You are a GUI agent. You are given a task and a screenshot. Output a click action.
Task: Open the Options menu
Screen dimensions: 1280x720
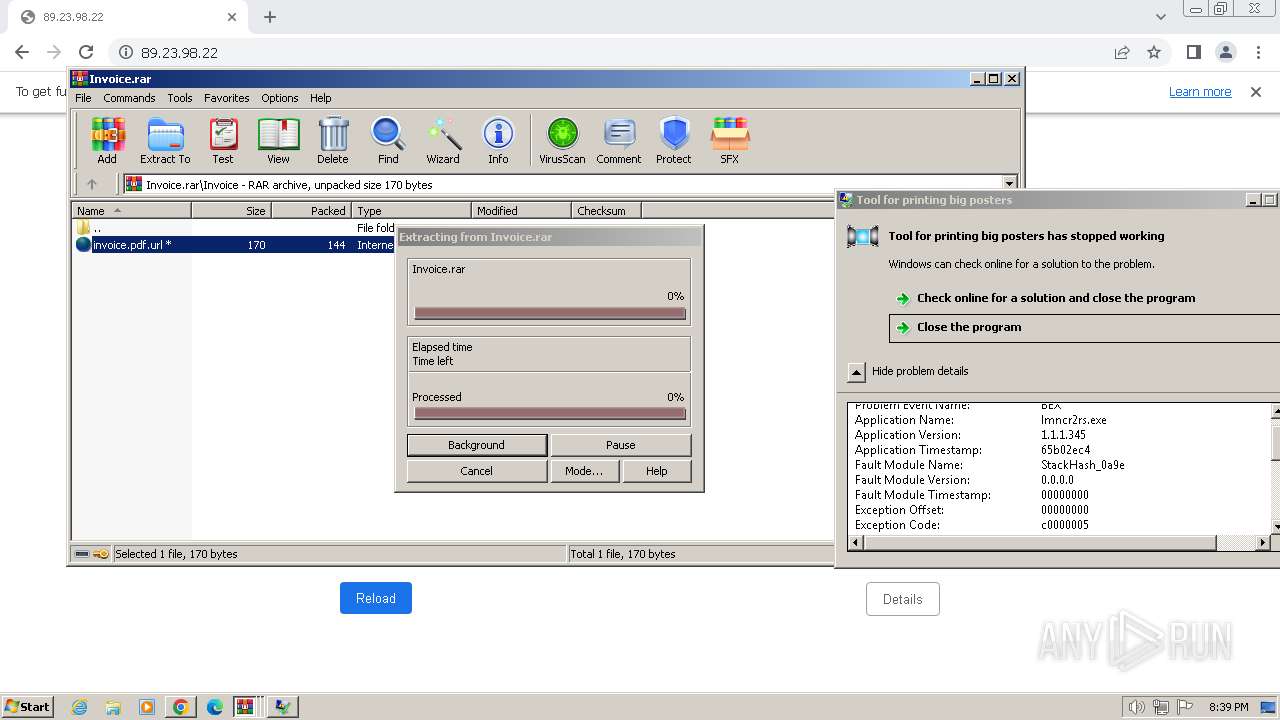pyautogui.click(x=280, y=98)
